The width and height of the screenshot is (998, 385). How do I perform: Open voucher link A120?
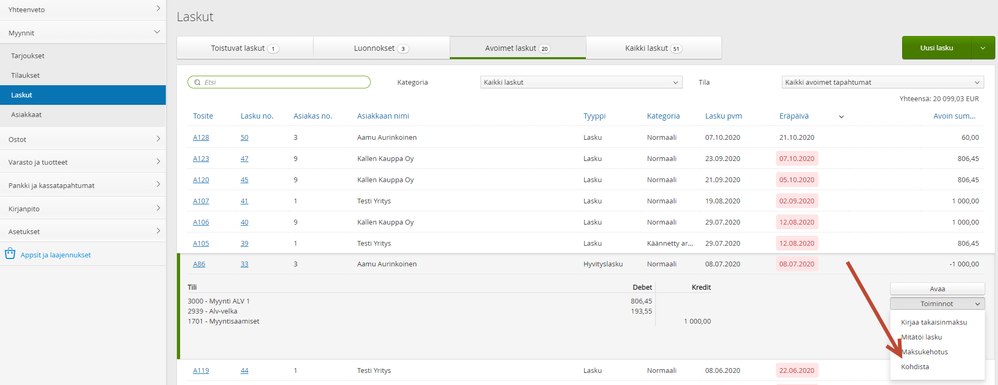tap(201, 179)
